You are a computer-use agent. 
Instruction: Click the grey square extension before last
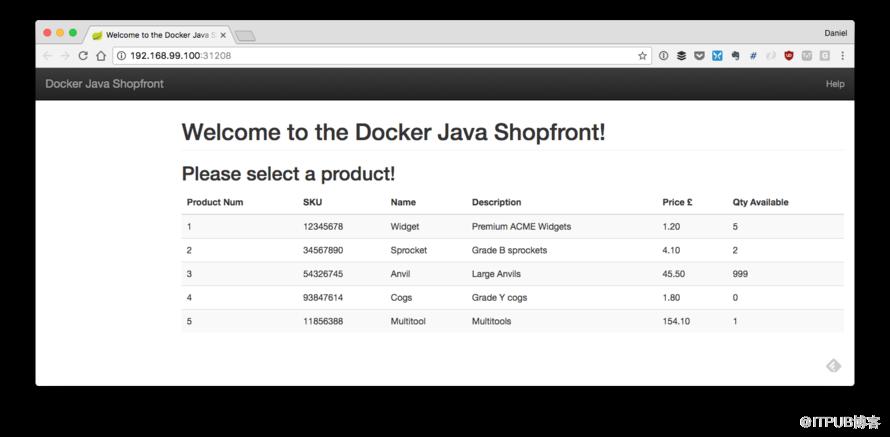[x=807, y=56]
